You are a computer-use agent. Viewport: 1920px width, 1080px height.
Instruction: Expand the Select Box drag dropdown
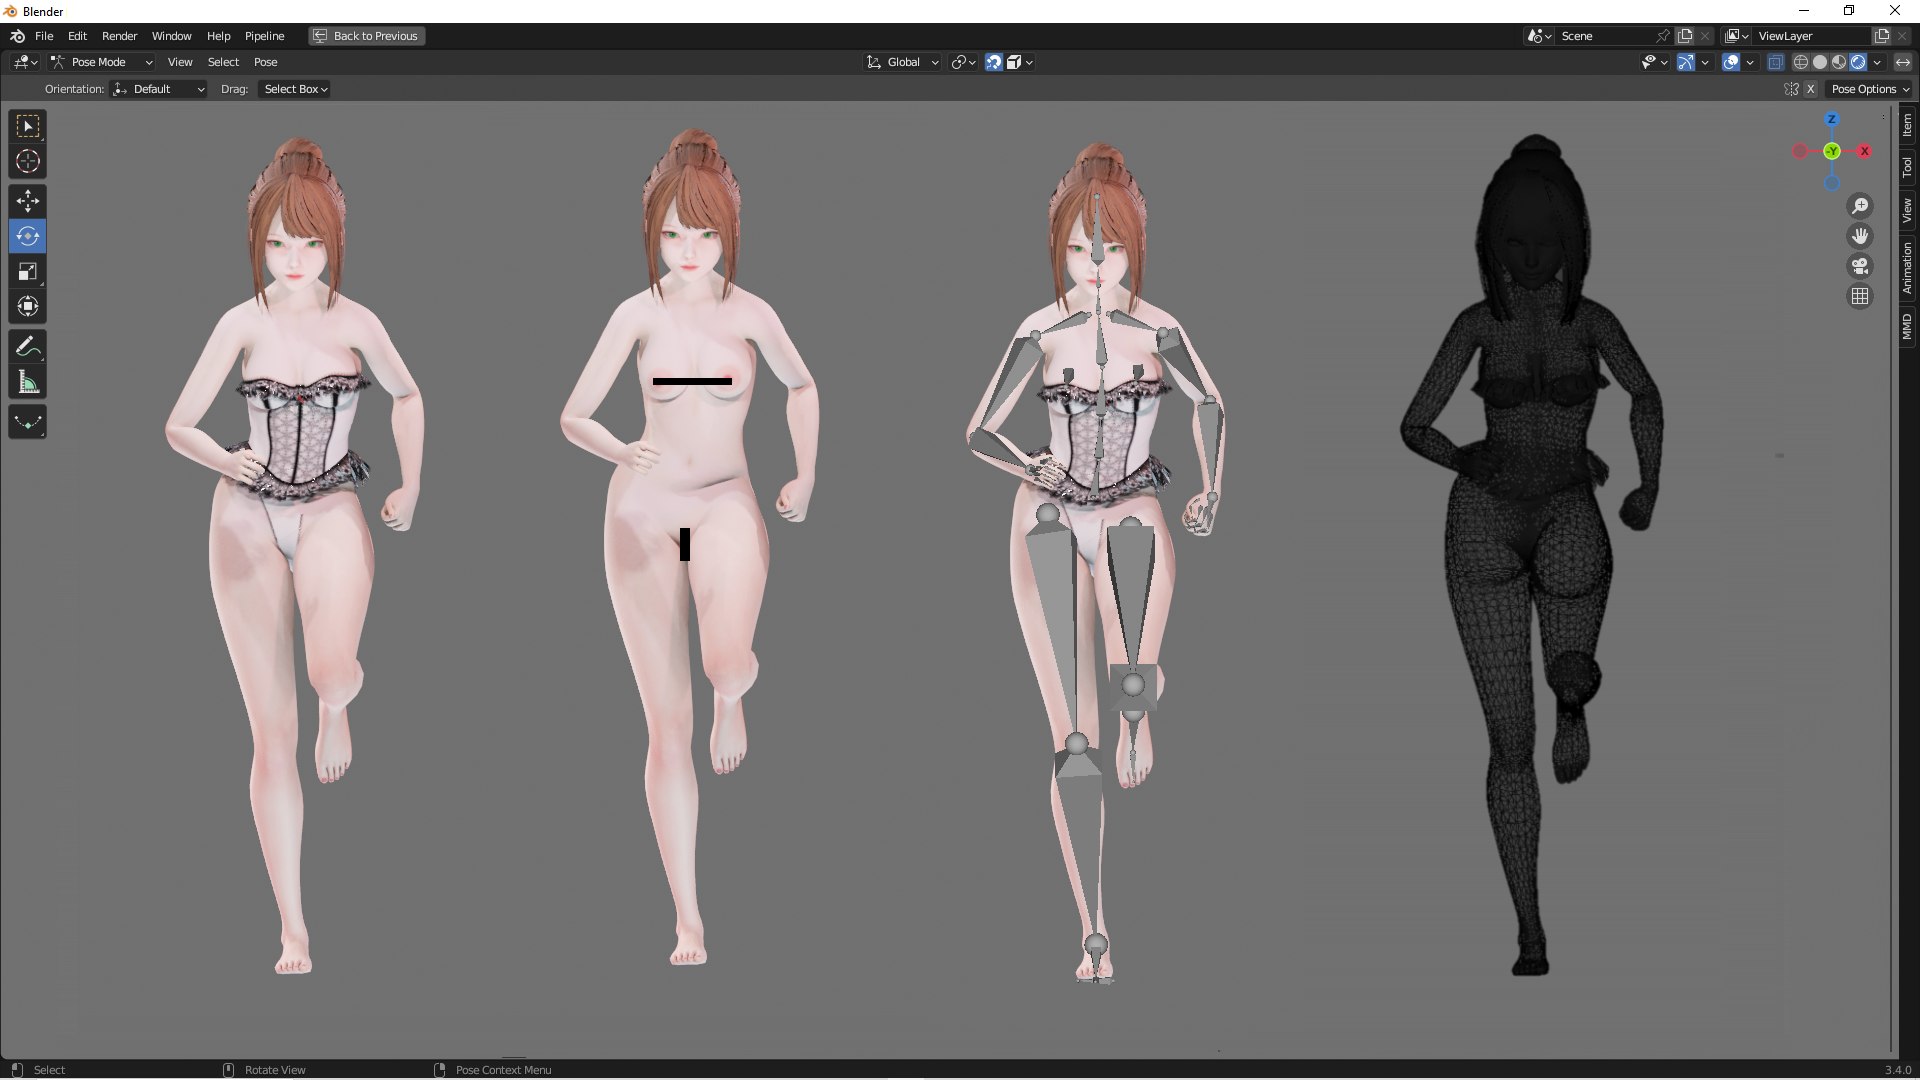[295, 89]
